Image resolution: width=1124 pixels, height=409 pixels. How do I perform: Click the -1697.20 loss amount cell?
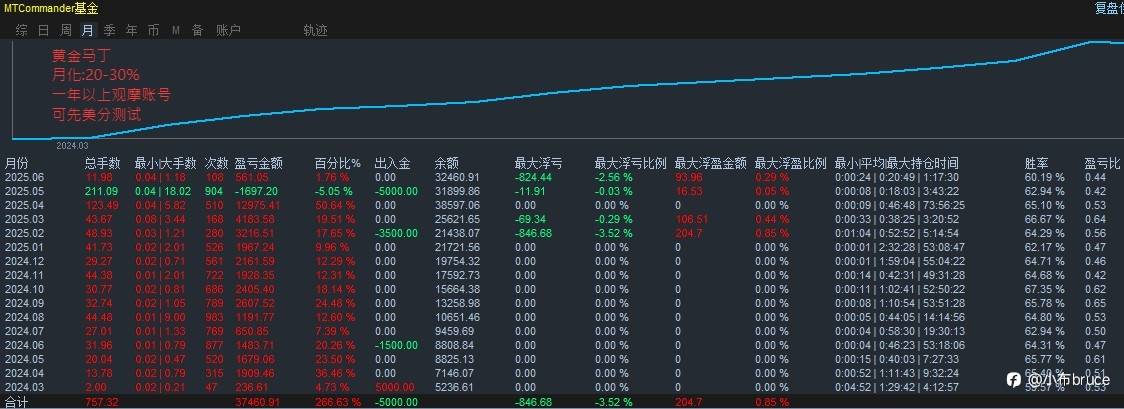(x=256, y=191)
